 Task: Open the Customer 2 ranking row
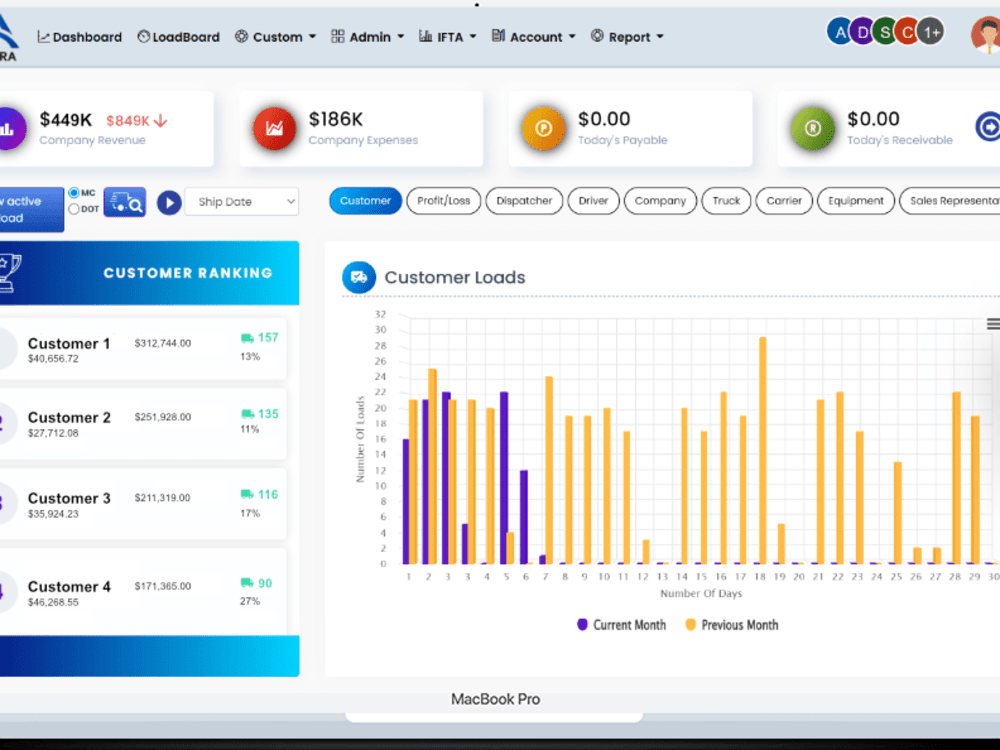point(143,423)
